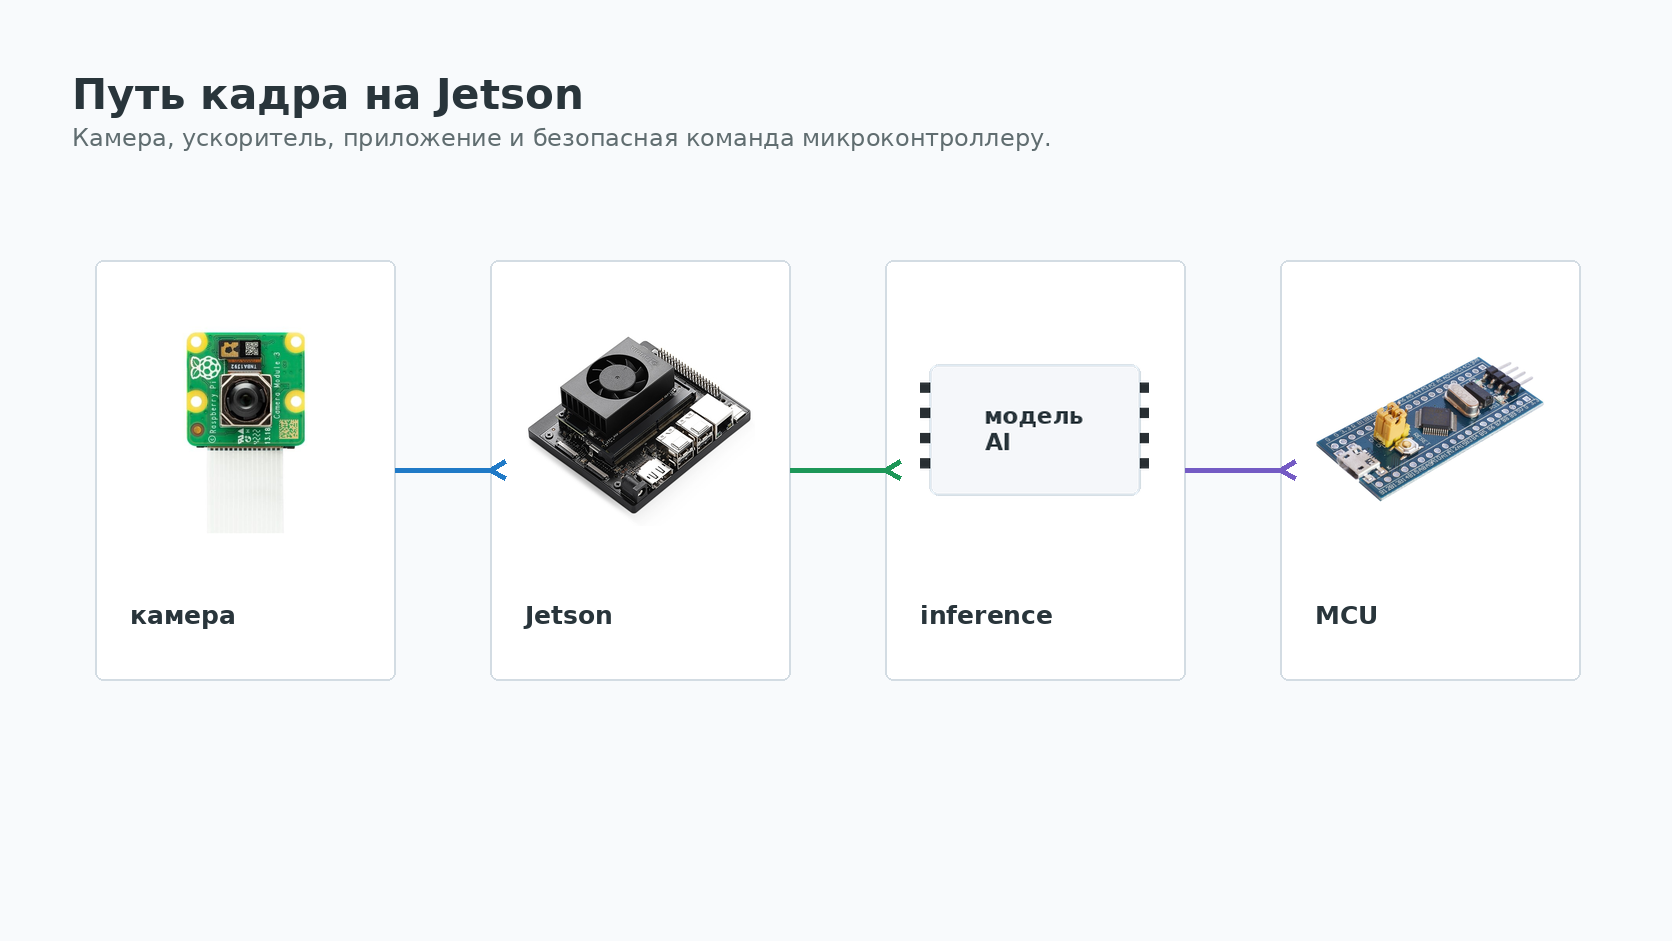
Task: Click the "модель AI" text inside chip
Action: [x=1034, y=429]
